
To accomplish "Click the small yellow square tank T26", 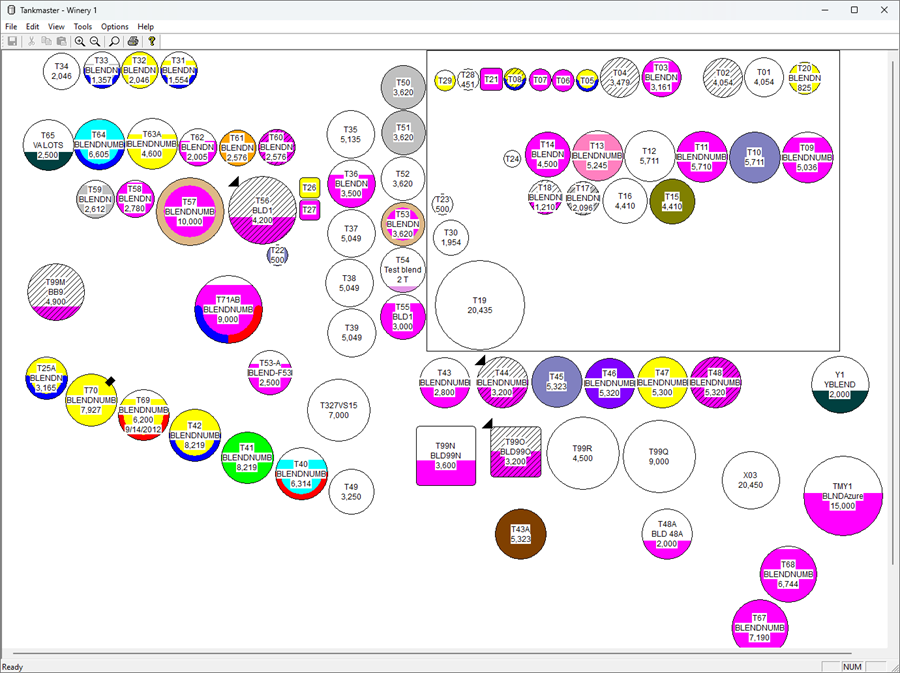I will click(309, 188).
